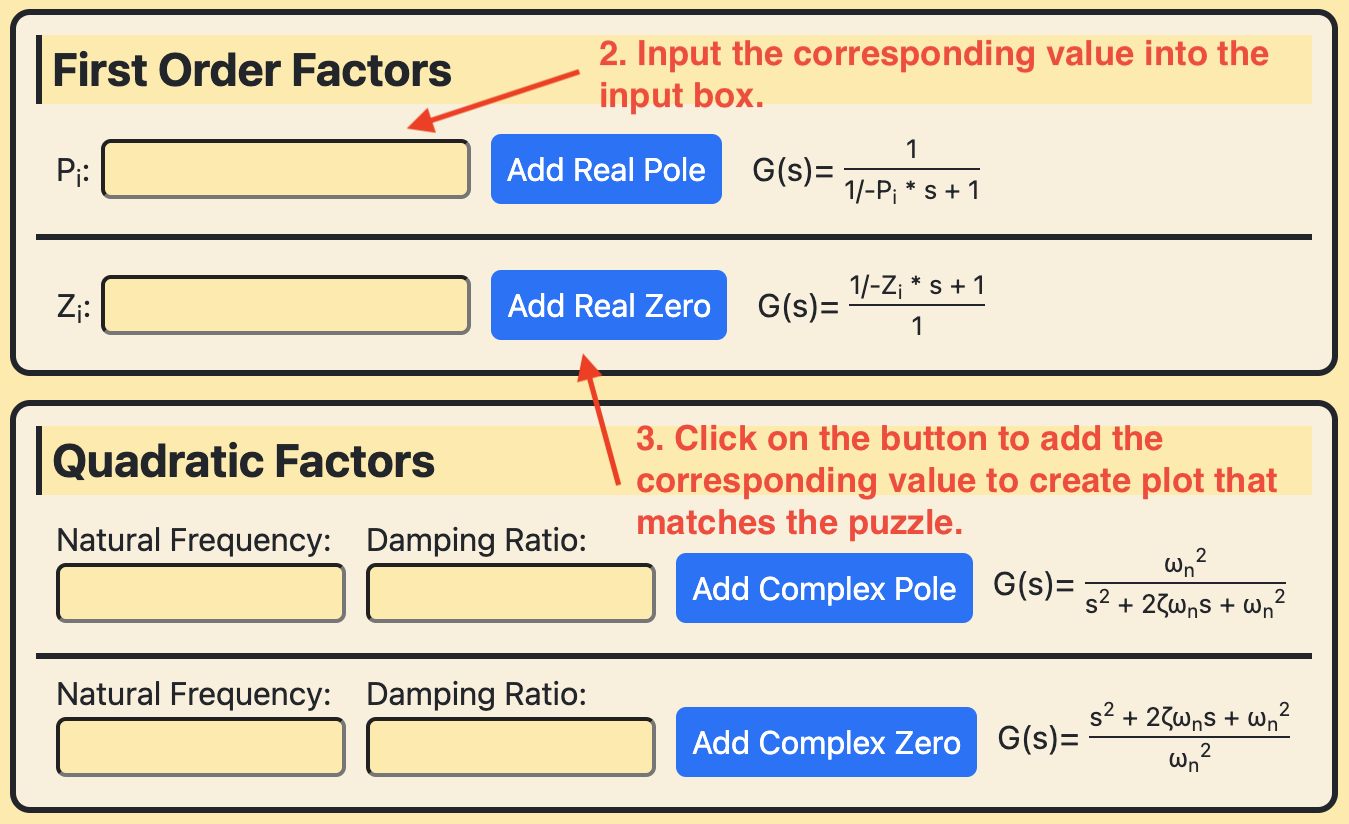Image resolution: width=1349 pixels, height=824 pixels.
Task: Click Damping Ratio field beside Add Complex Pole
Action: tap(511, 593)
